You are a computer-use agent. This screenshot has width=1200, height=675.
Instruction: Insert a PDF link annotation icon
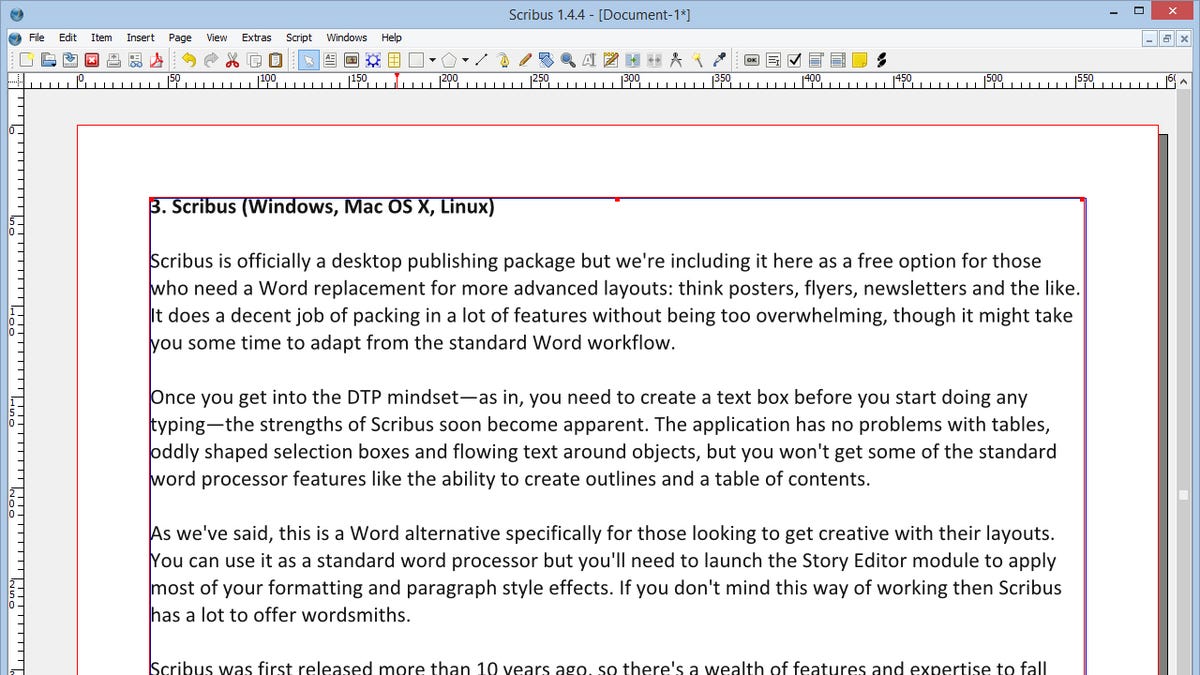tap(881, 60)
